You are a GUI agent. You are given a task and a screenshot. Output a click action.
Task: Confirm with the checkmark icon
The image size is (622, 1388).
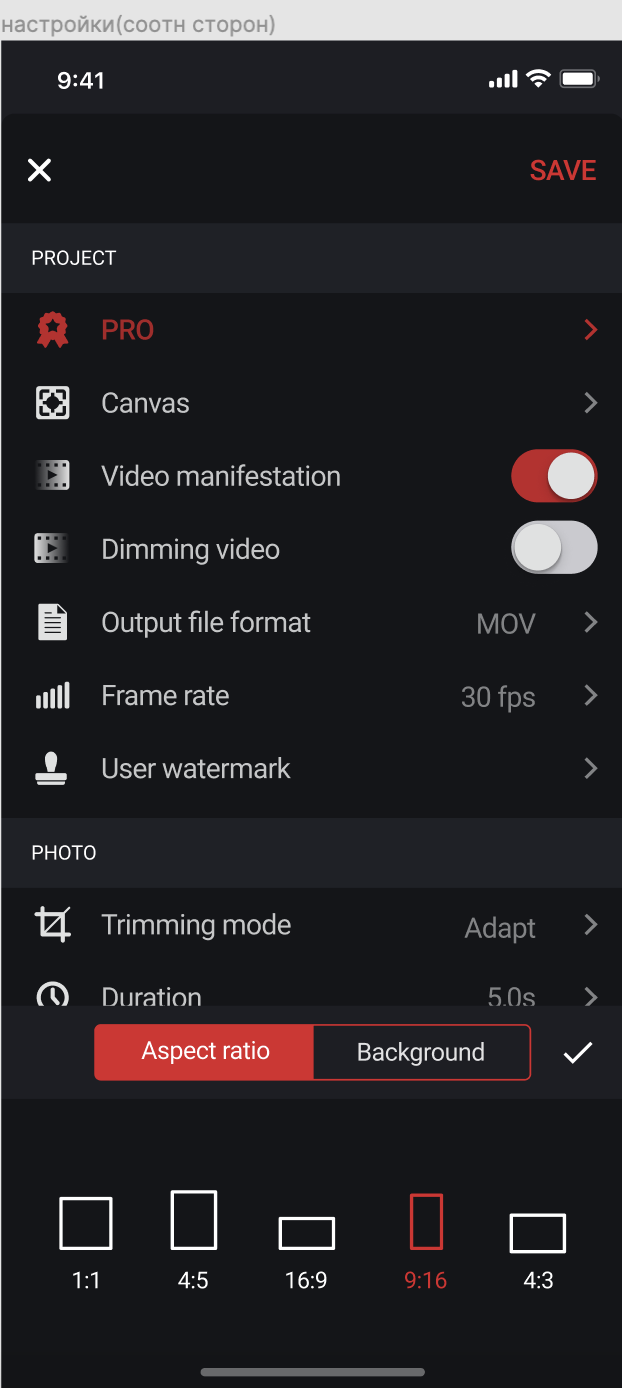point(578,1052)
